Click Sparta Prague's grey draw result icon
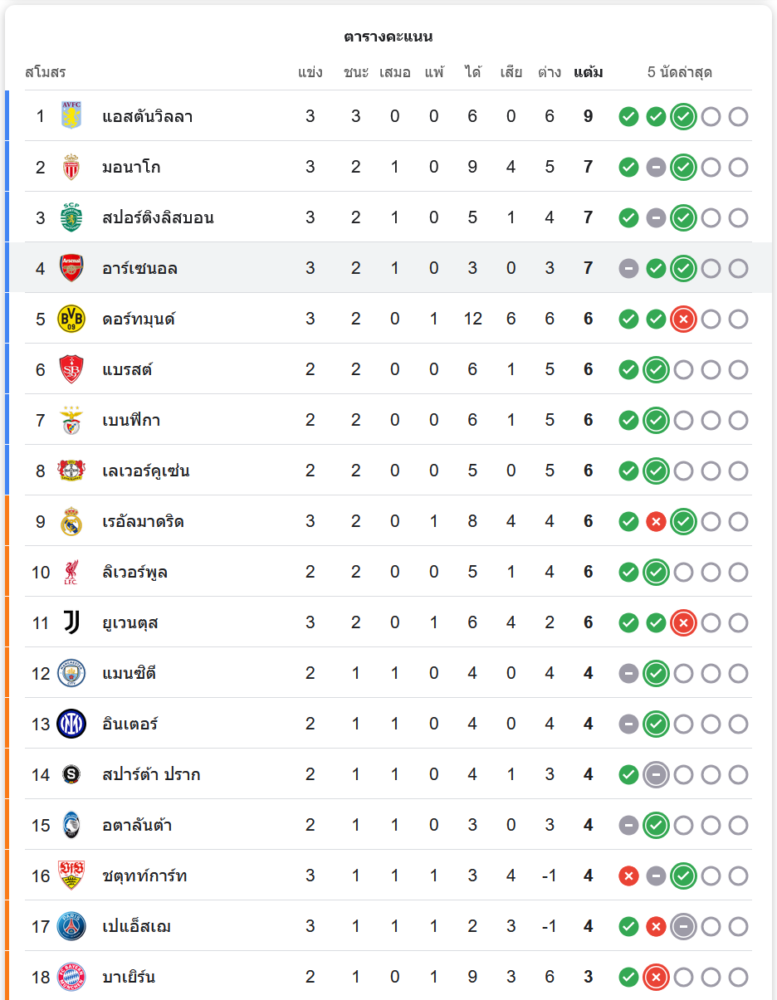The width and height of the screenshot is (777, 1000). click(x=656, y=775)
